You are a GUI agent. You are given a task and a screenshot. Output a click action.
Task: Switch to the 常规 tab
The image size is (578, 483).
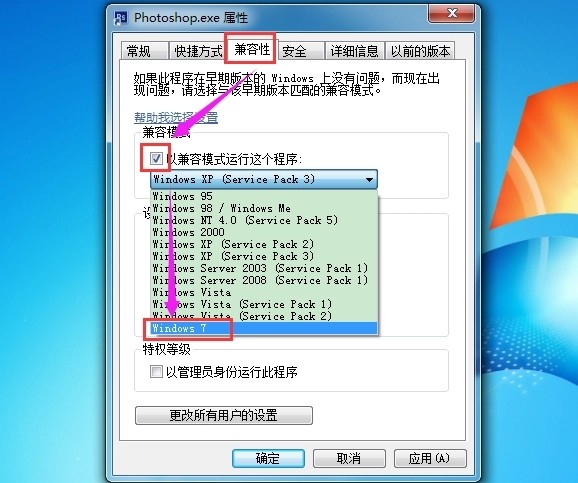click(144, 51)
